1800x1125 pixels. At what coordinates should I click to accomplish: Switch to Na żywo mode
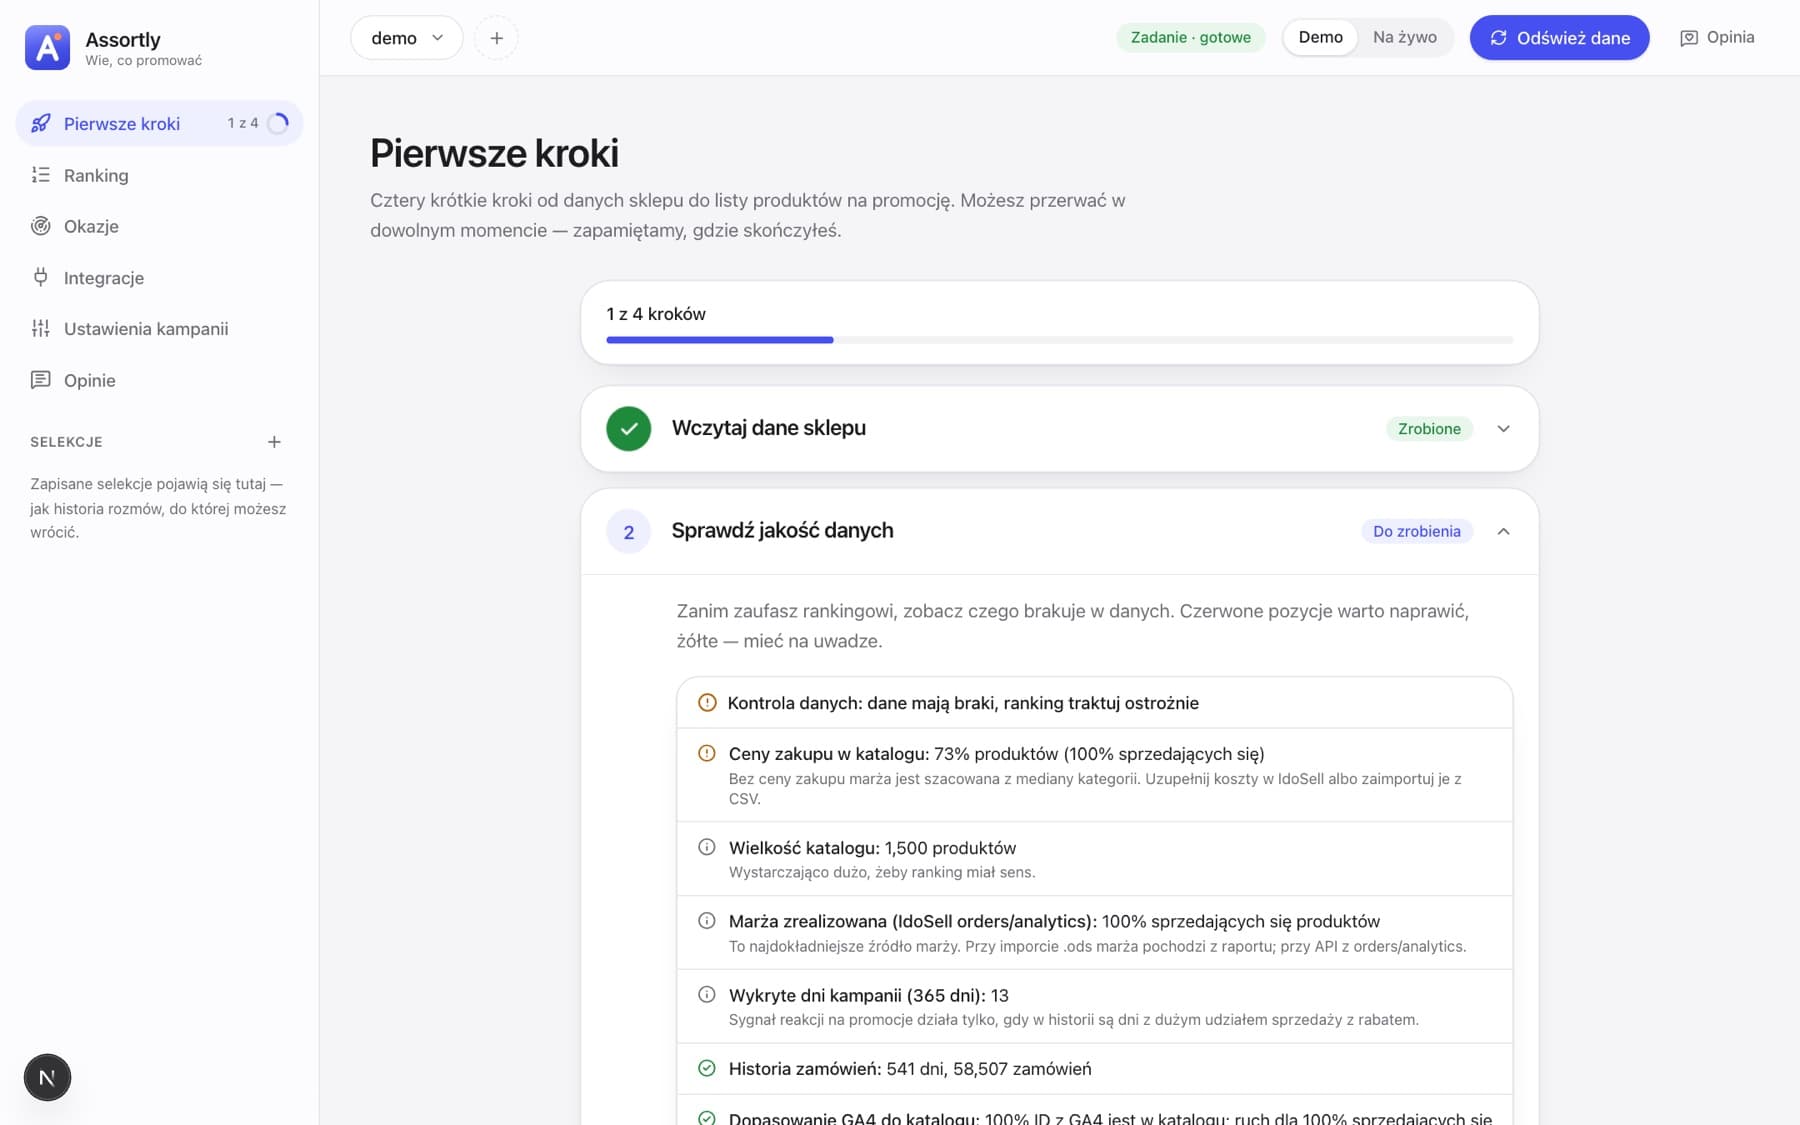click(x=1404, y=37)
